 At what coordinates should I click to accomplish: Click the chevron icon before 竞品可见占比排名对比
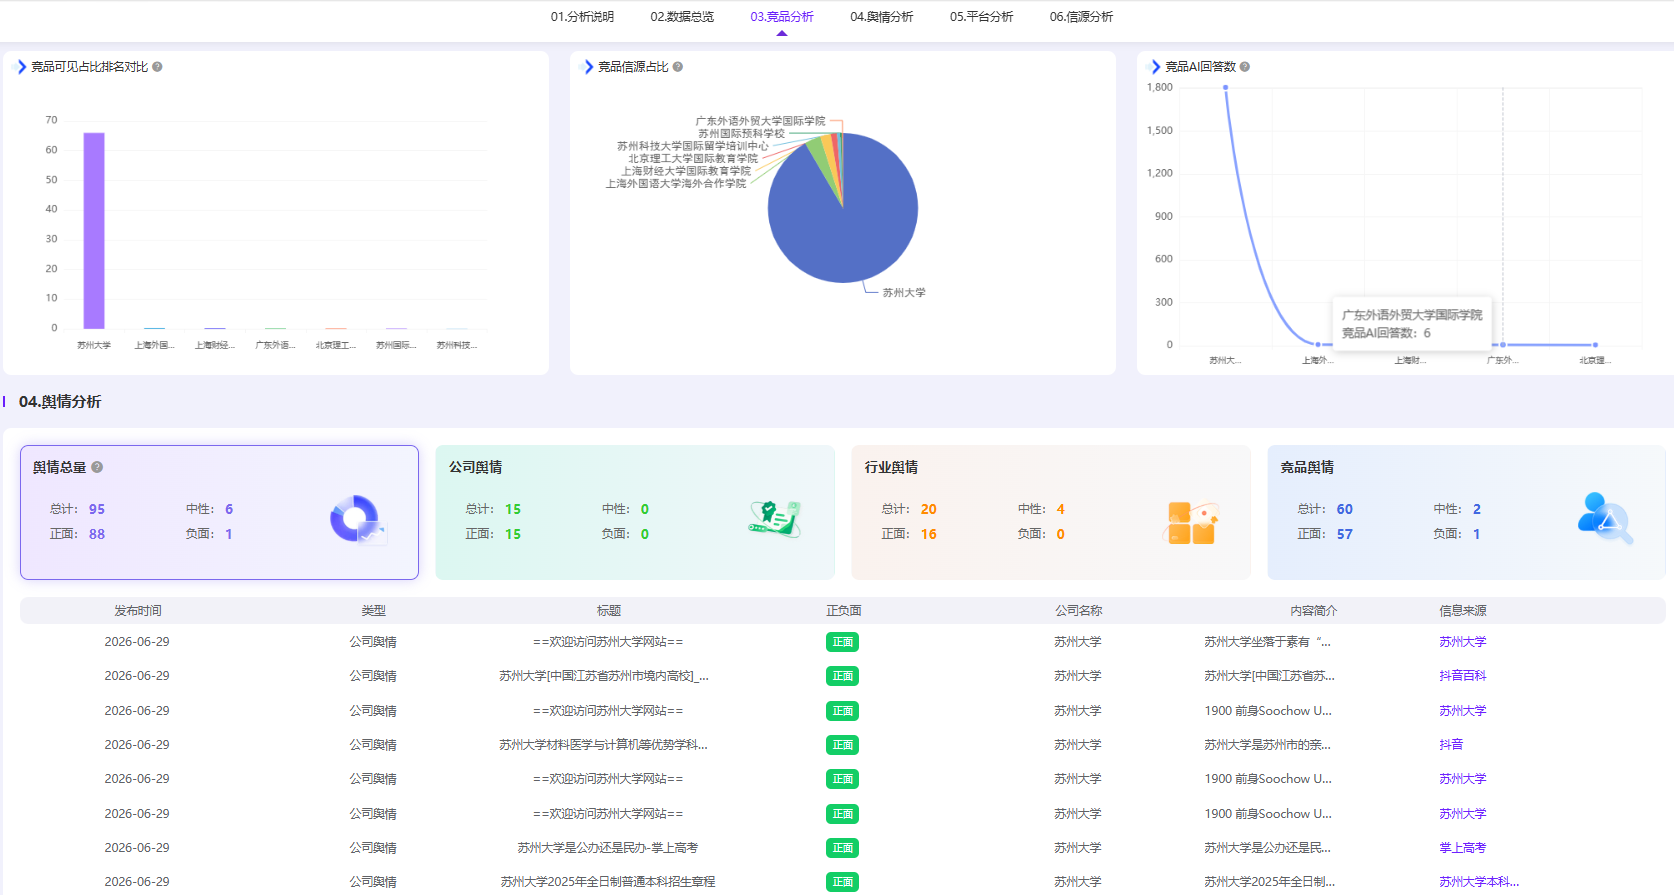pos(22,67)
